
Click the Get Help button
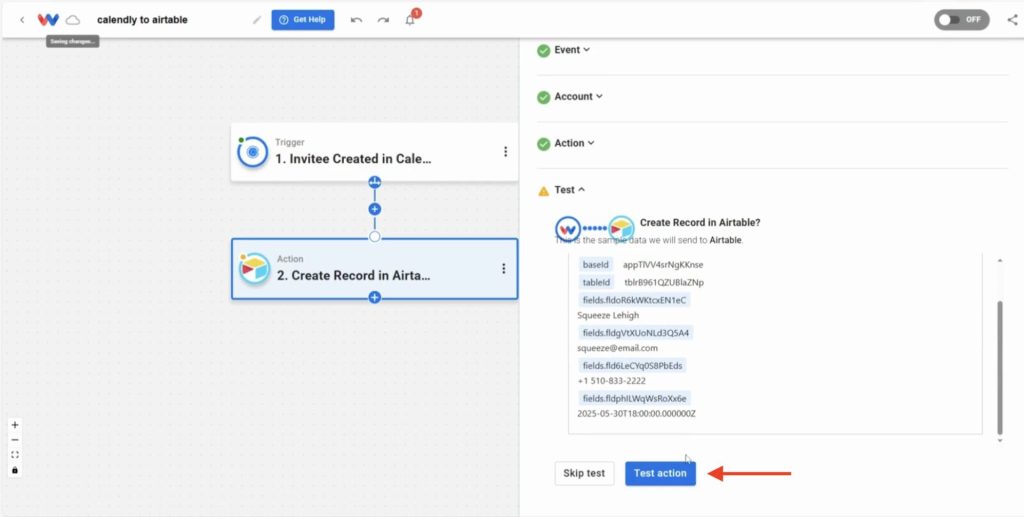[303, 20]
